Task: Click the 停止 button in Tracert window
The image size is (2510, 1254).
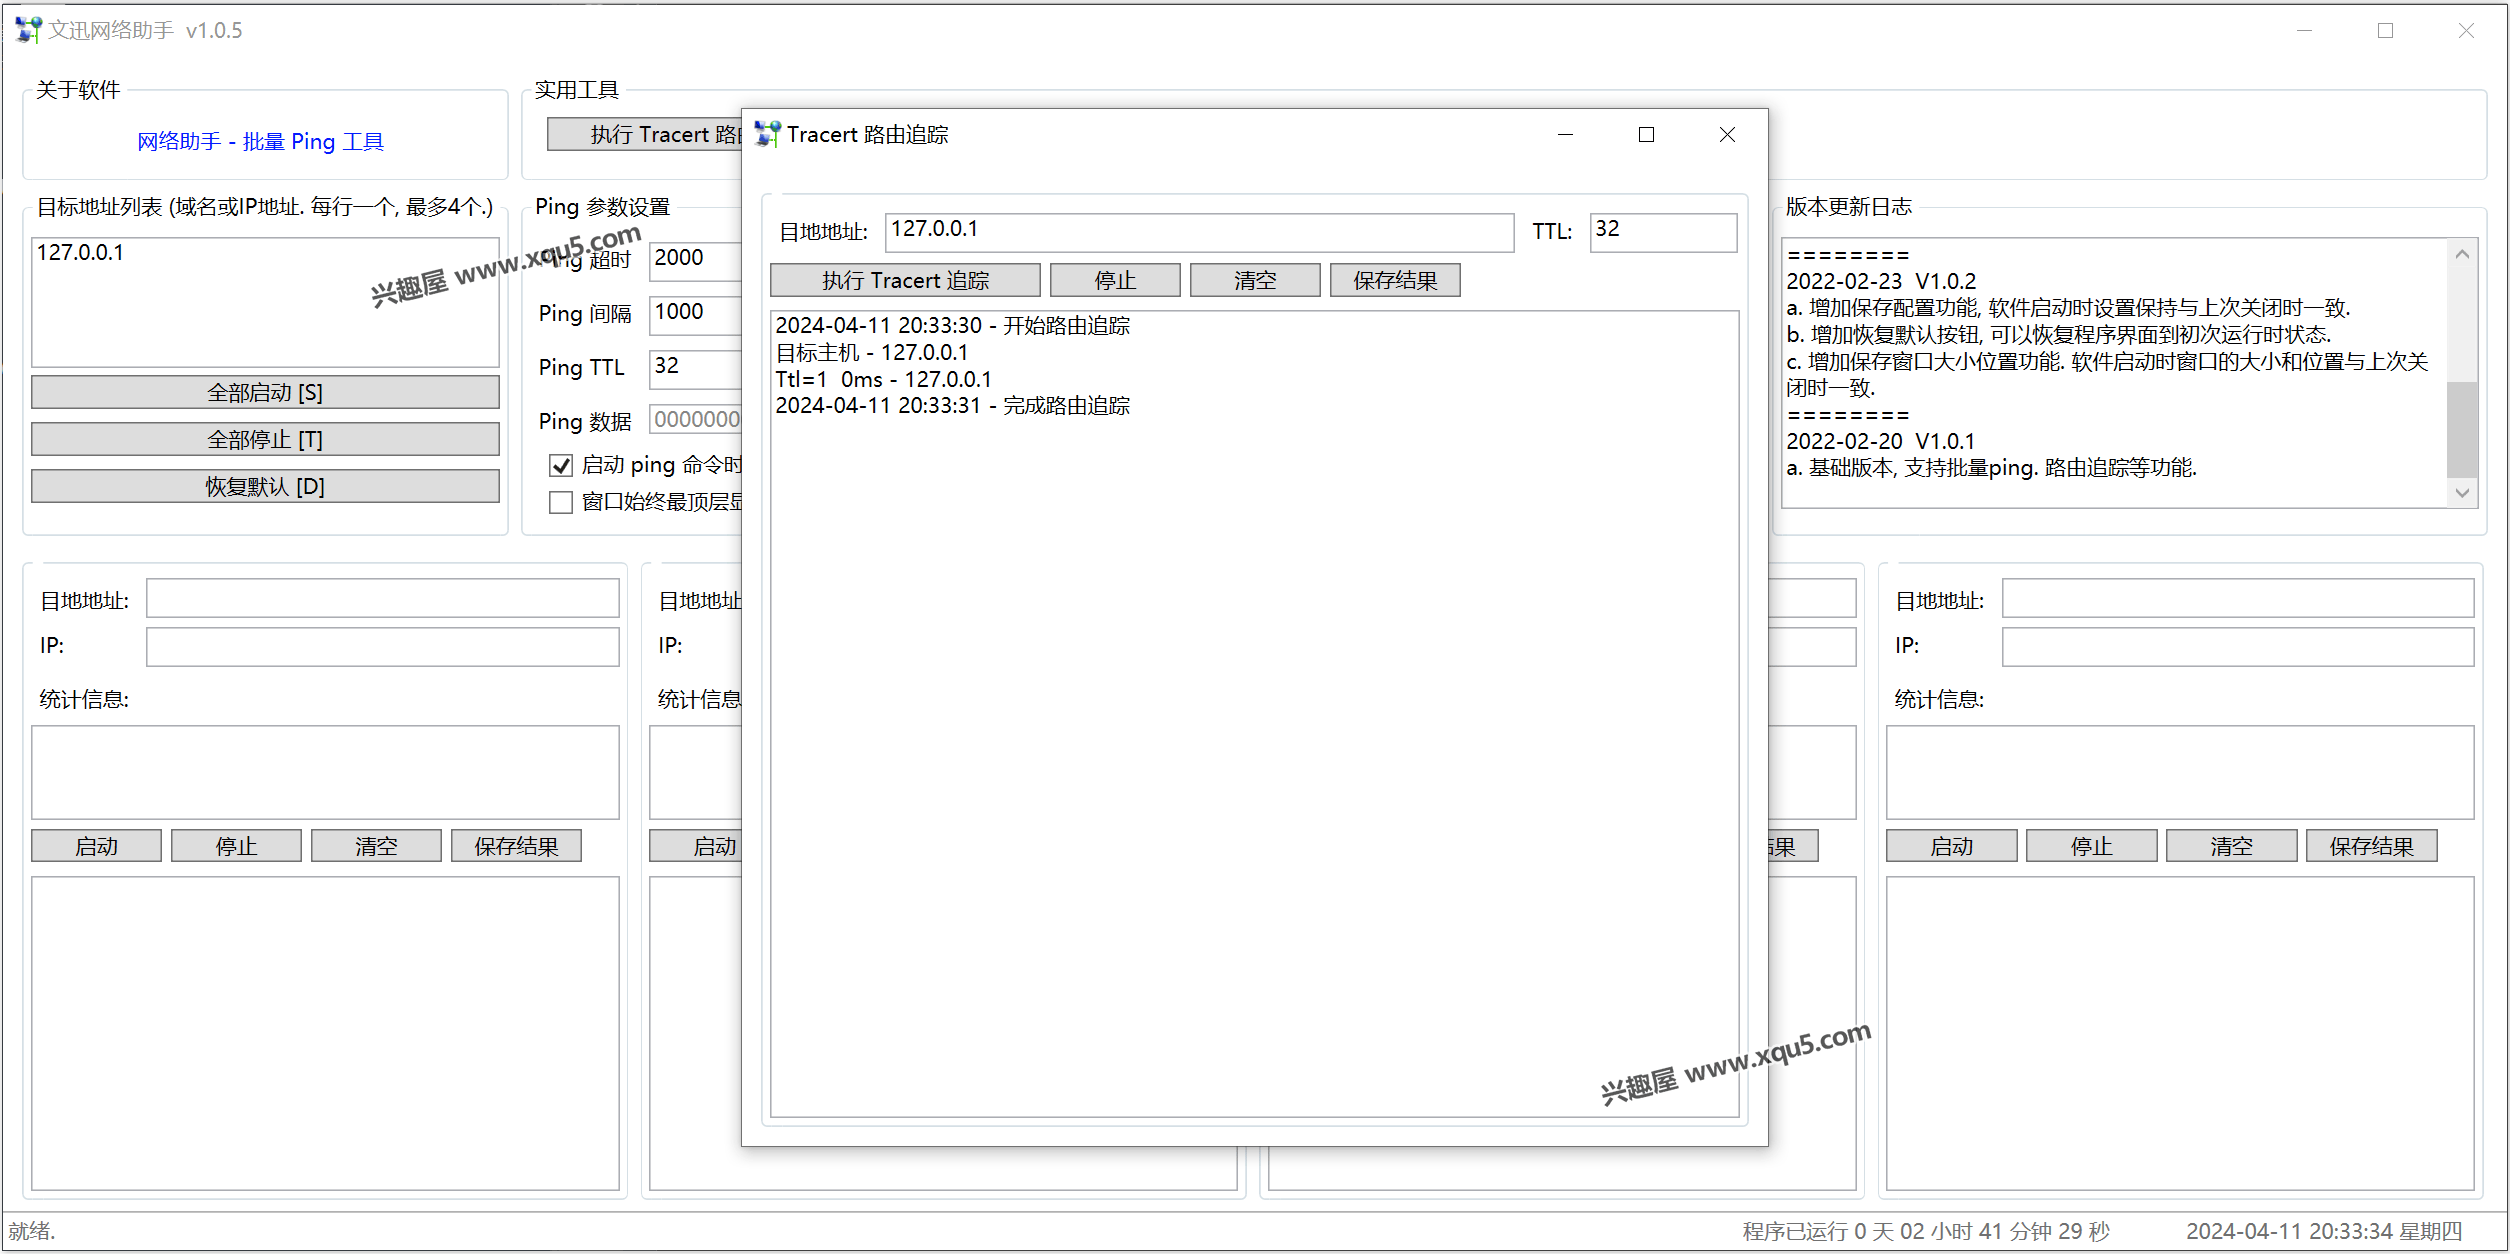Action: click(x=1117, y=282)
